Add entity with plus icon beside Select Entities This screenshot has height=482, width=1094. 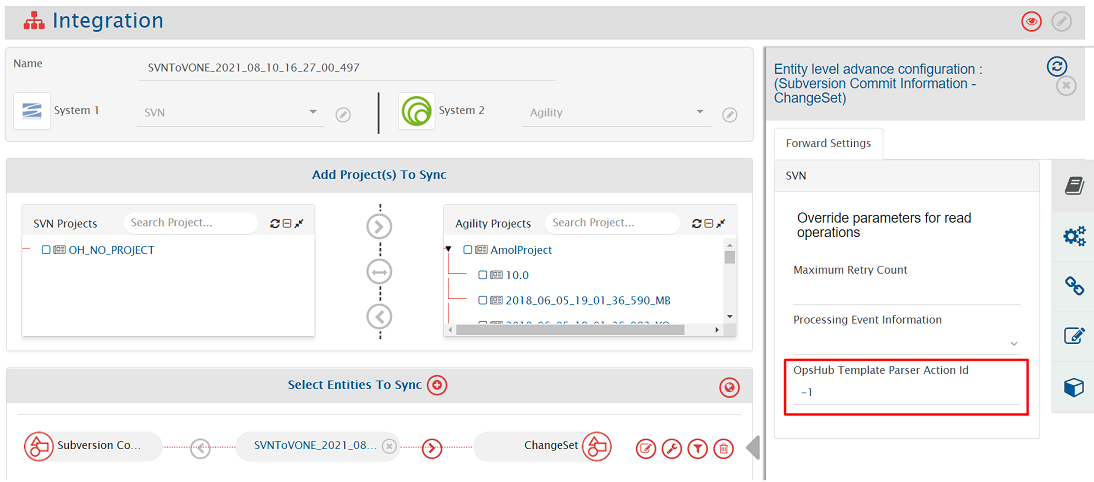(x=437, y=385)
